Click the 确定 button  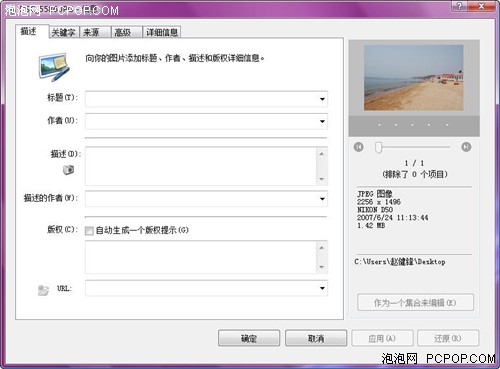(x=249, y=338)
